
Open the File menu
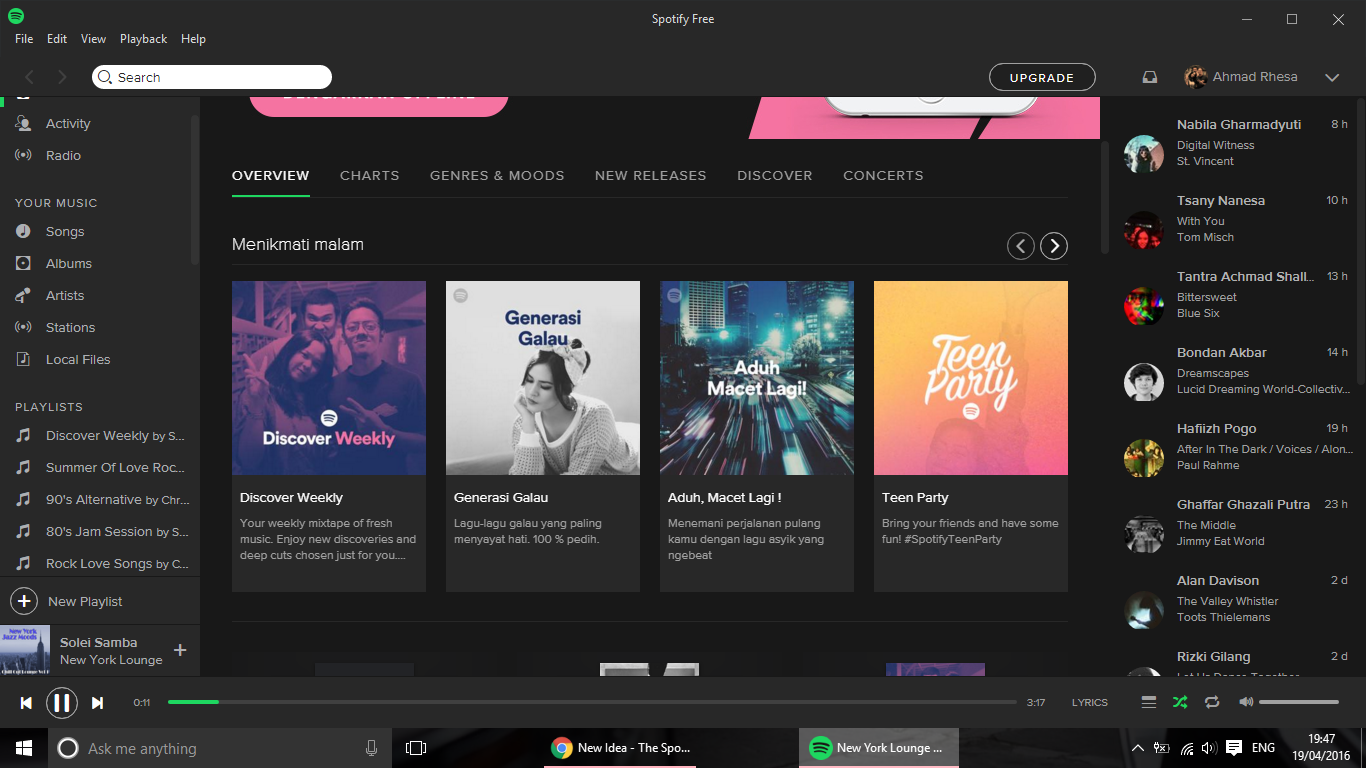click(x=24, y=39)
